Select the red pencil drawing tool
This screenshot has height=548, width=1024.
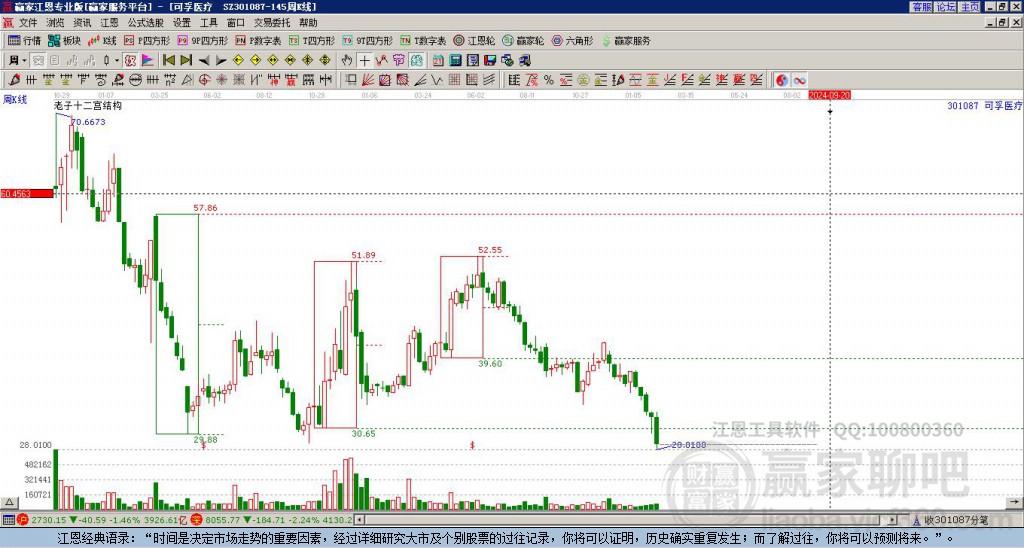coord(14,80)
